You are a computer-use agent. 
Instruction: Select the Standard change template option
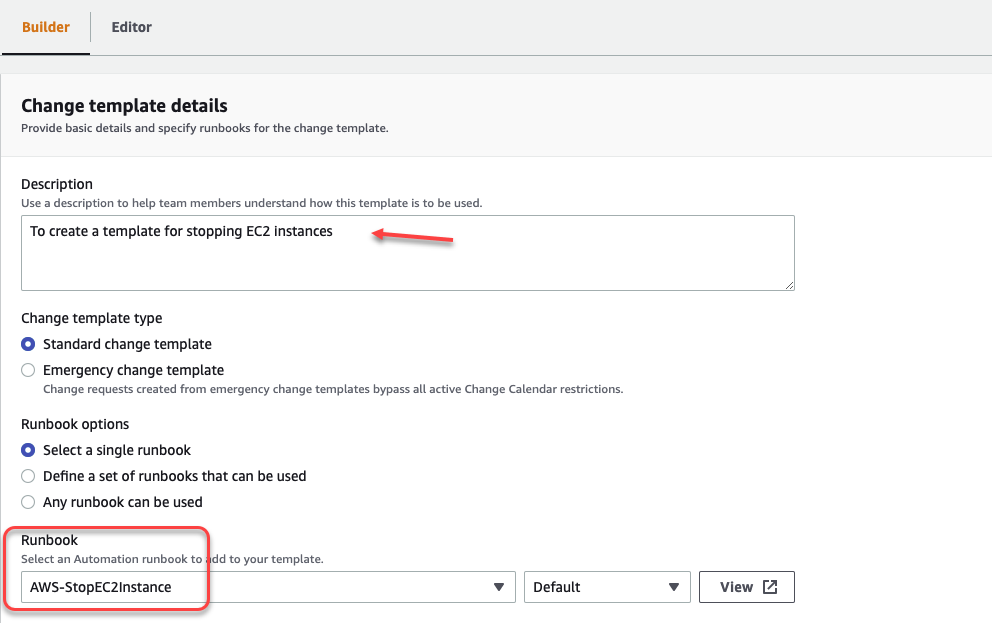28,344
